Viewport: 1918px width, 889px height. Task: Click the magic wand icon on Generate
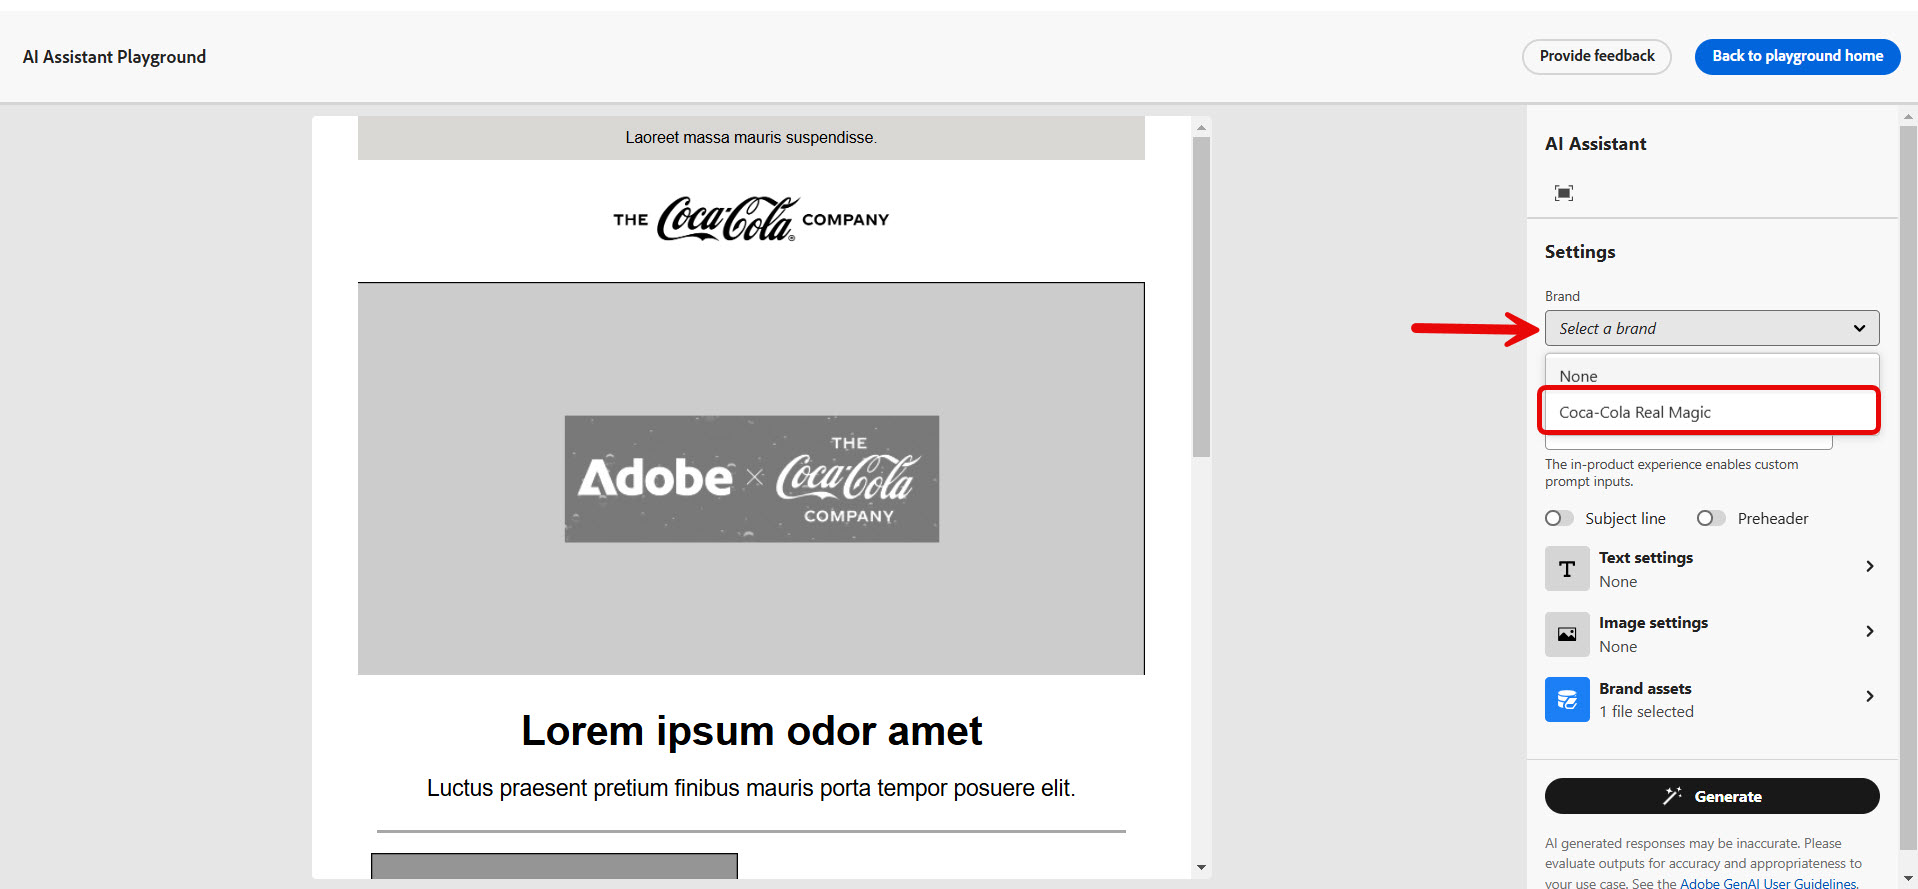click(x=1672, y=796)
